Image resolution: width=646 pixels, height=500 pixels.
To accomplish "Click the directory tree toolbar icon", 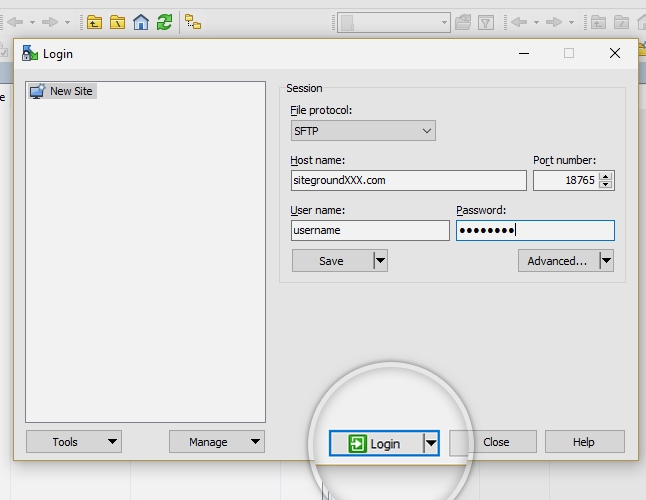I will 193,21.
